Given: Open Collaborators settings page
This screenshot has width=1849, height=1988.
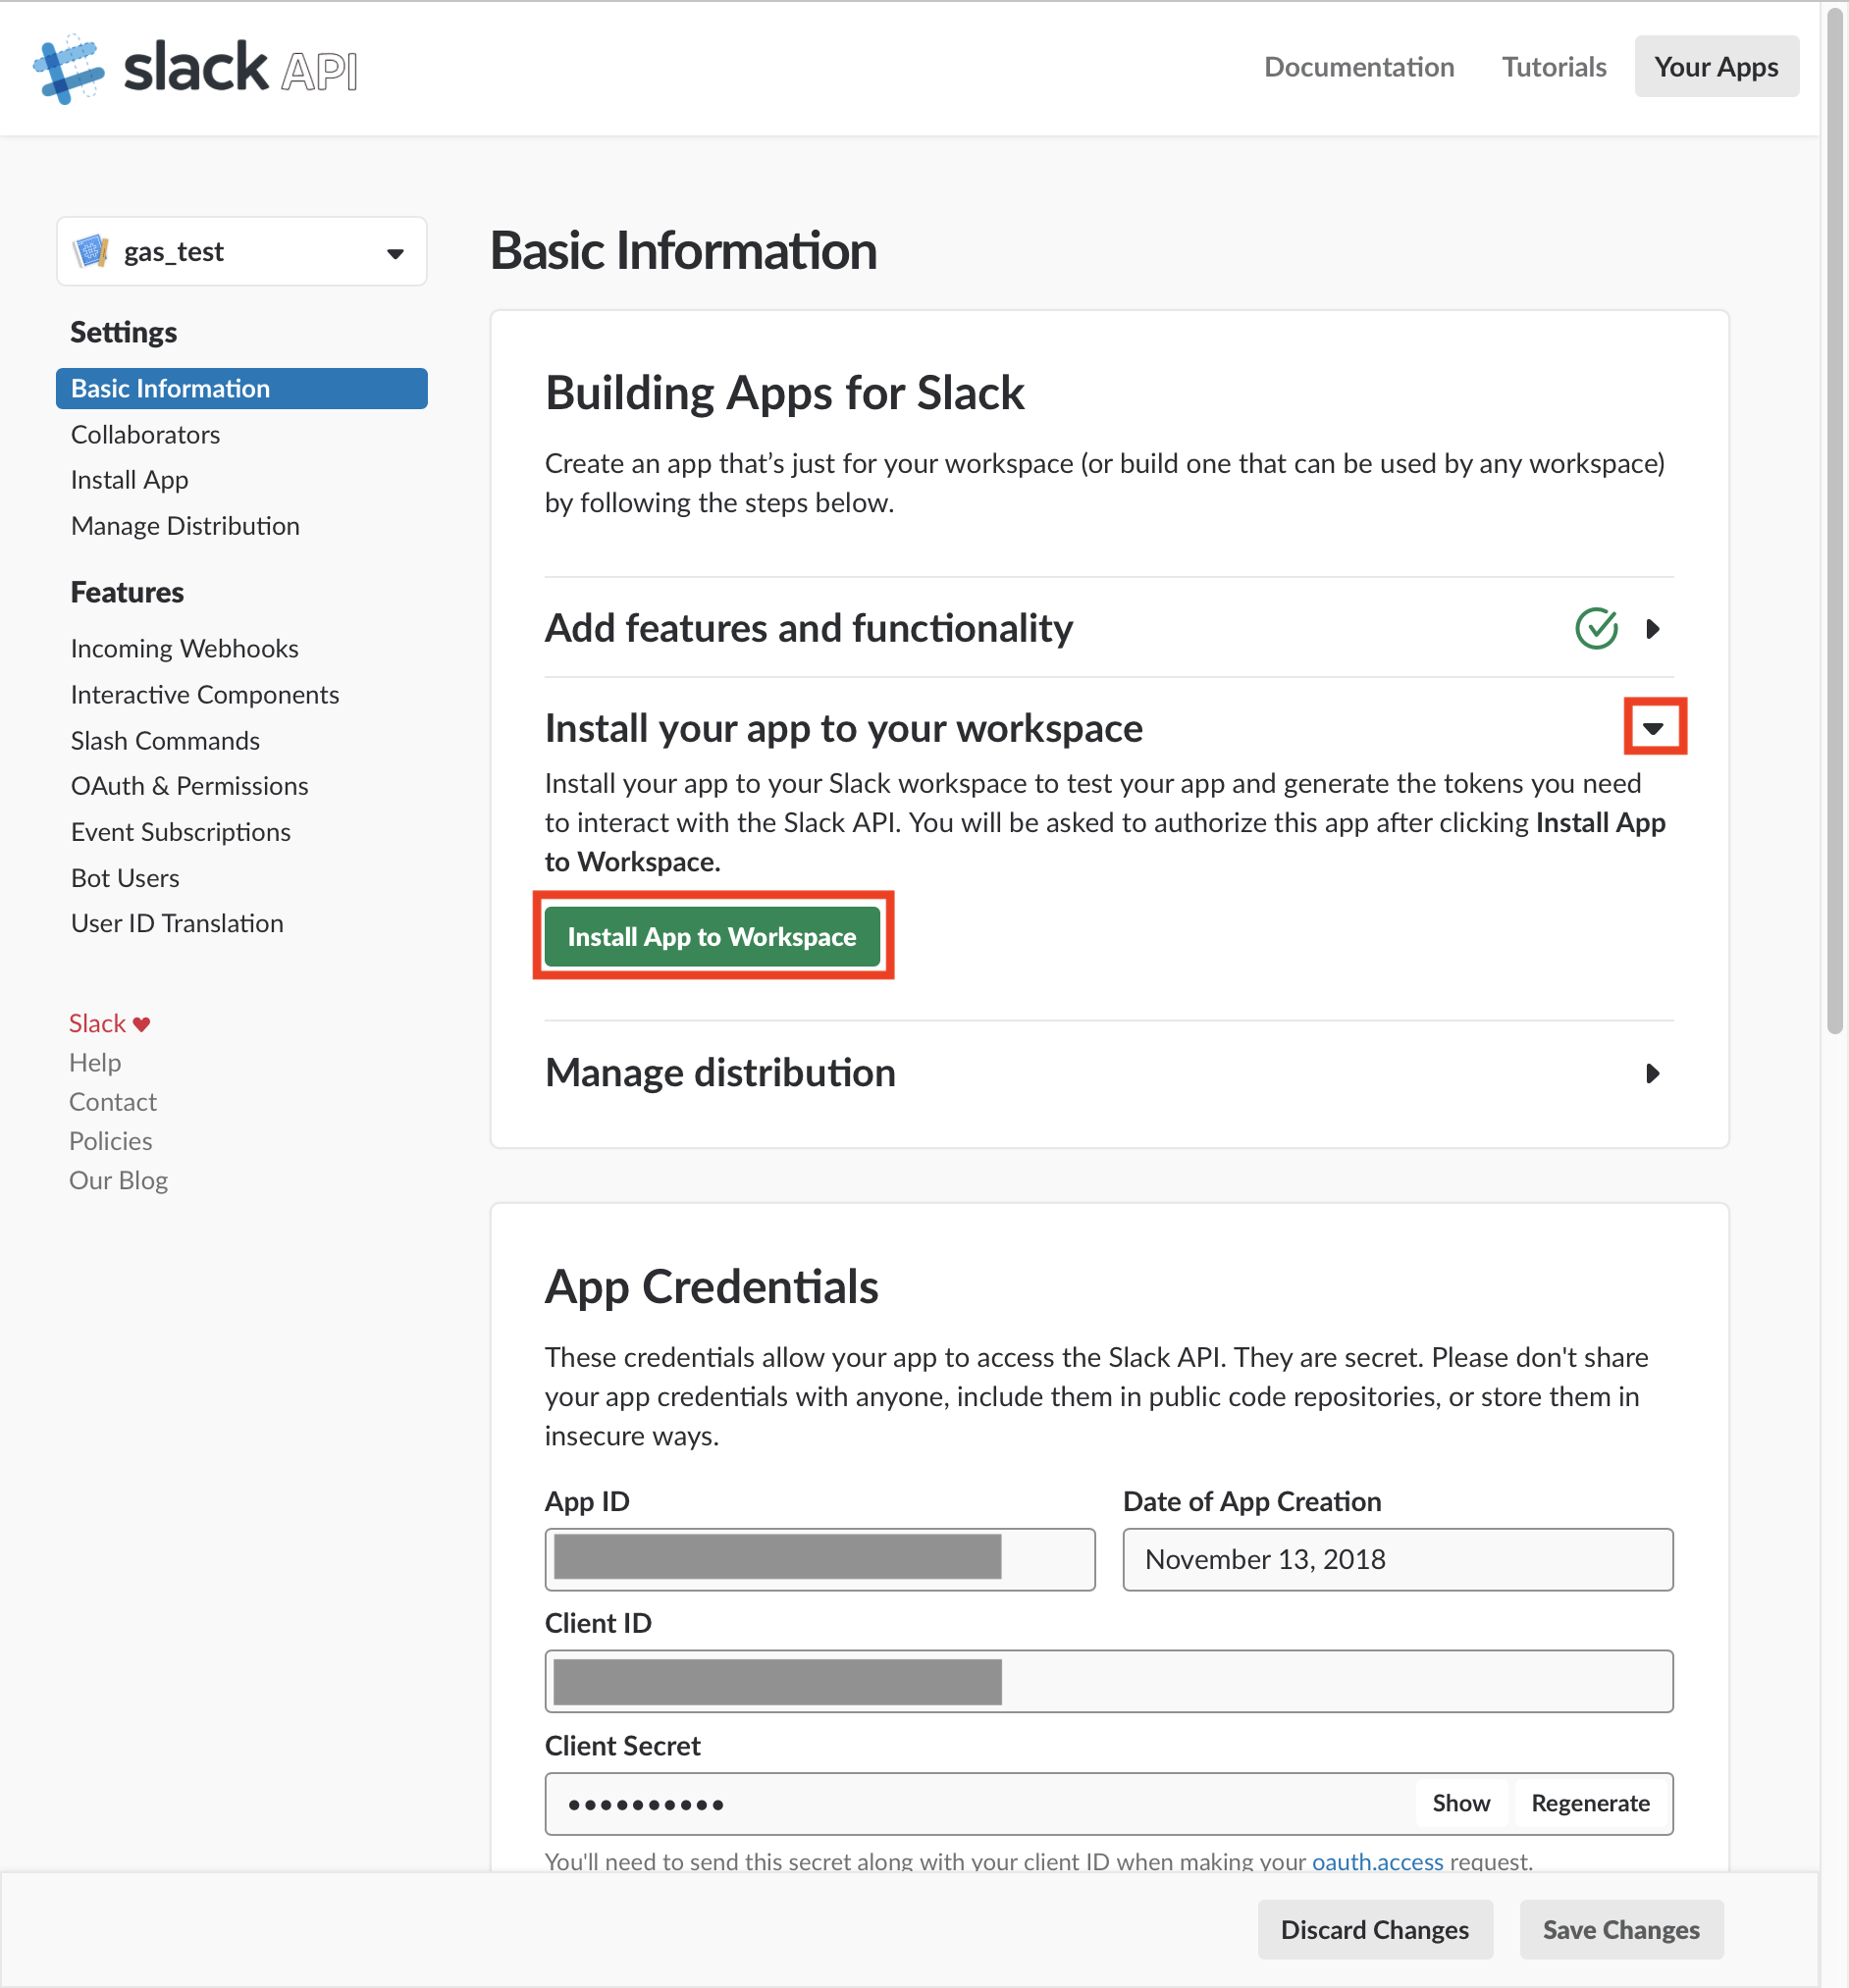Looking at the screenshot, I should click(145, 434).
